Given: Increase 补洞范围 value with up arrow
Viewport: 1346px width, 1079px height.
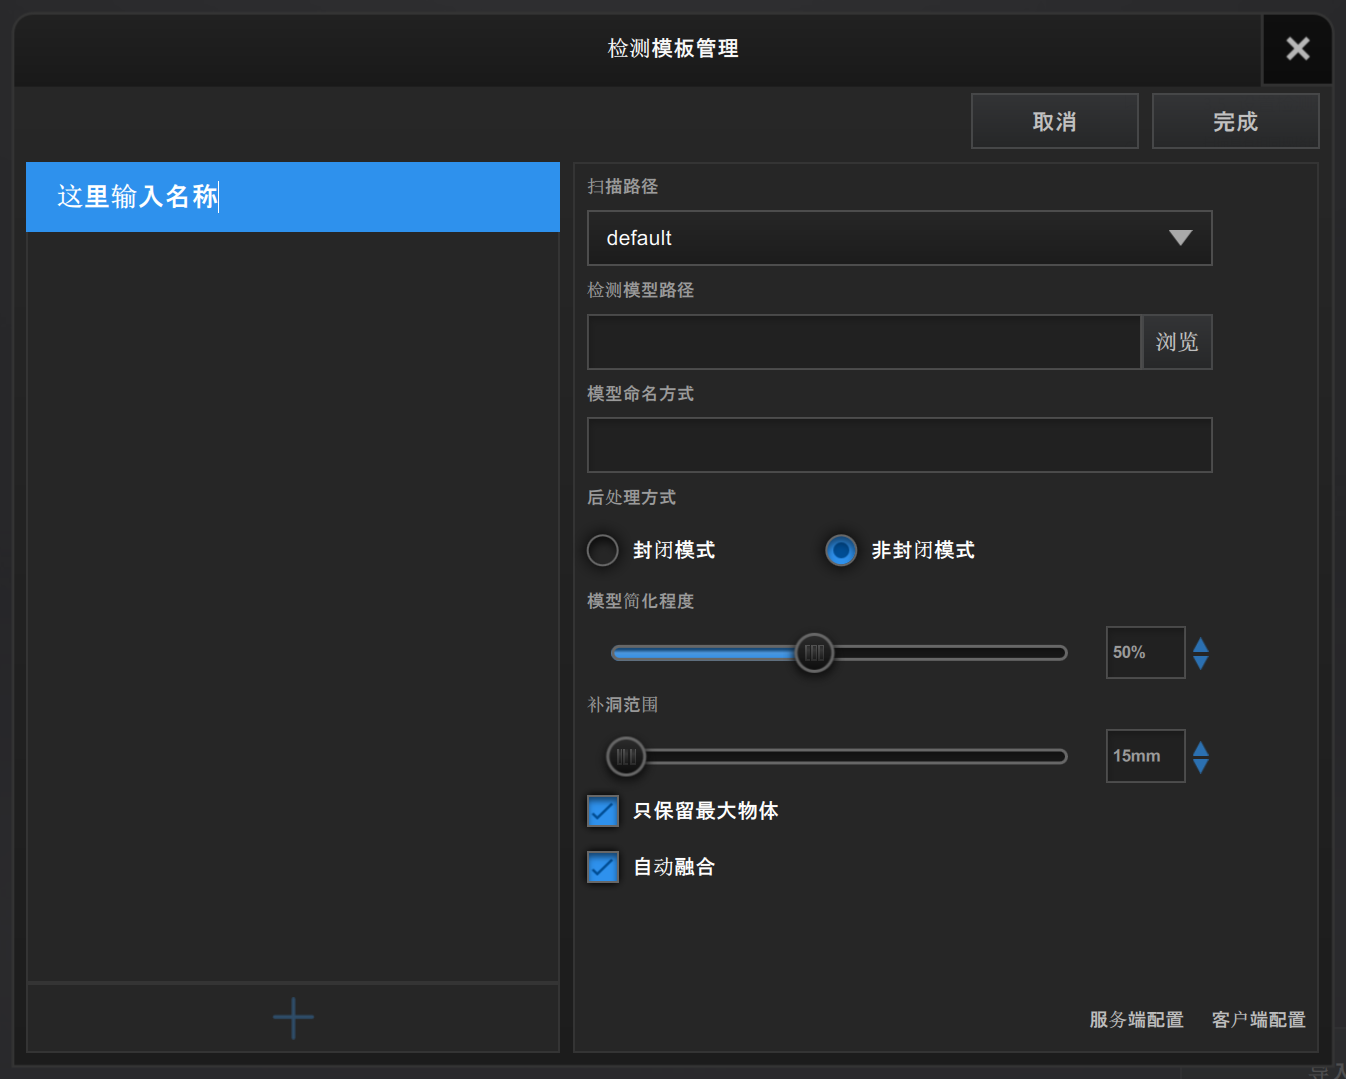Looking at the screenshot, I should tap(1201, 748).
